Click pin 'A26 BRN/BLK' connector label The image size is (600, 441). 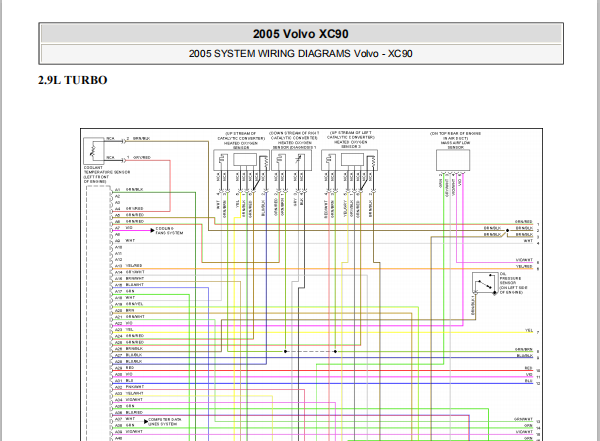[129, 349]
